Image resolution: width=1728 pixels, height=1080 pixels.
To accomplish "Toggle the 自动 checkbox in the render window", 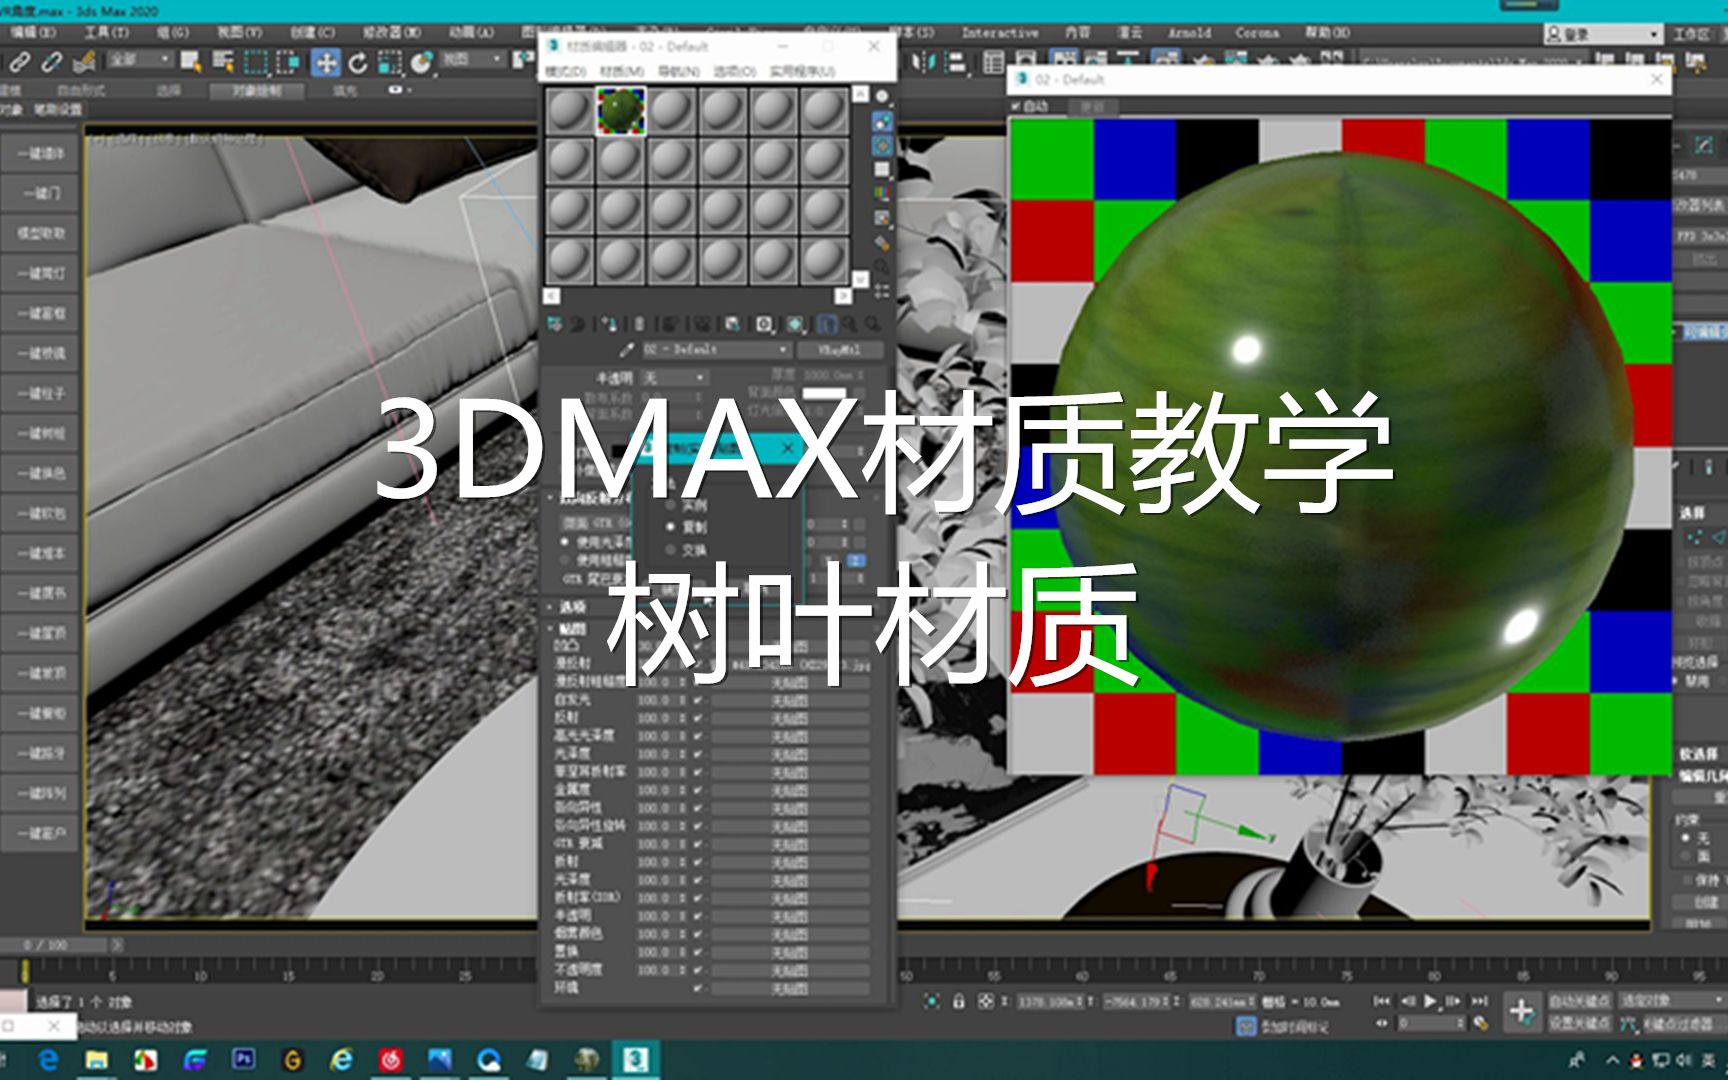I will [x=1016, y=106].
